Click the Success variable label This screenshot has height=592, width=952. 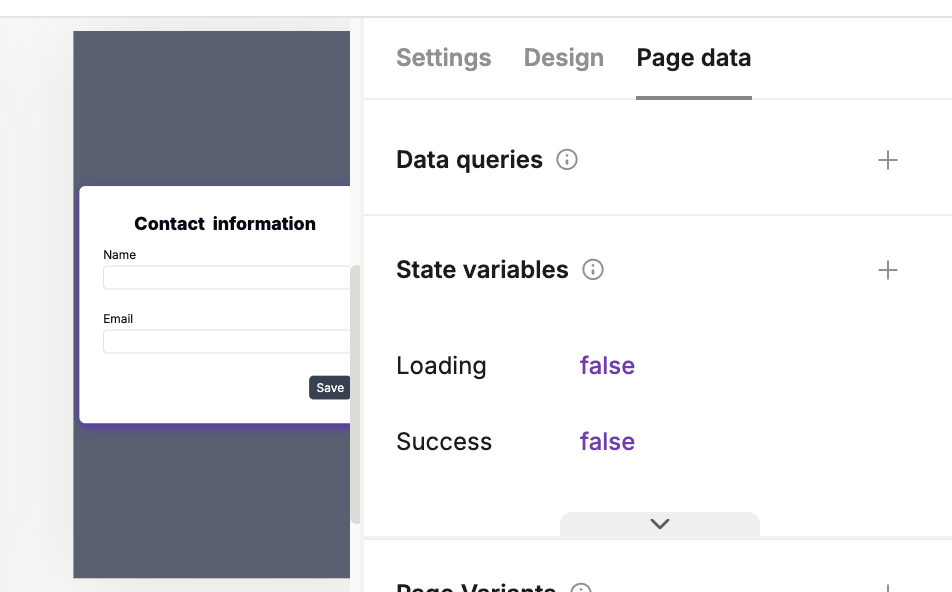443,441
